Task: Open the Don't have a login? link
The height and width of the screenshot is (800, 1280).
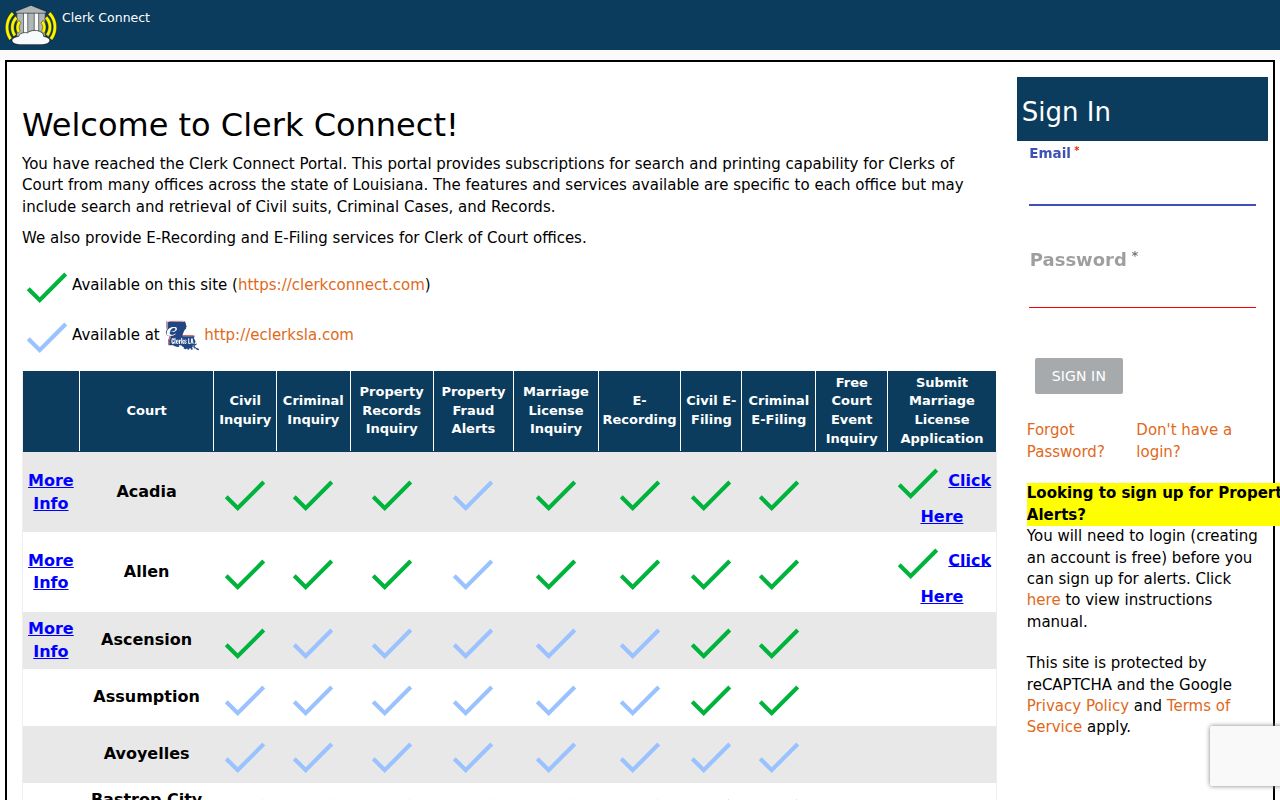Action: click(1184, 440)
